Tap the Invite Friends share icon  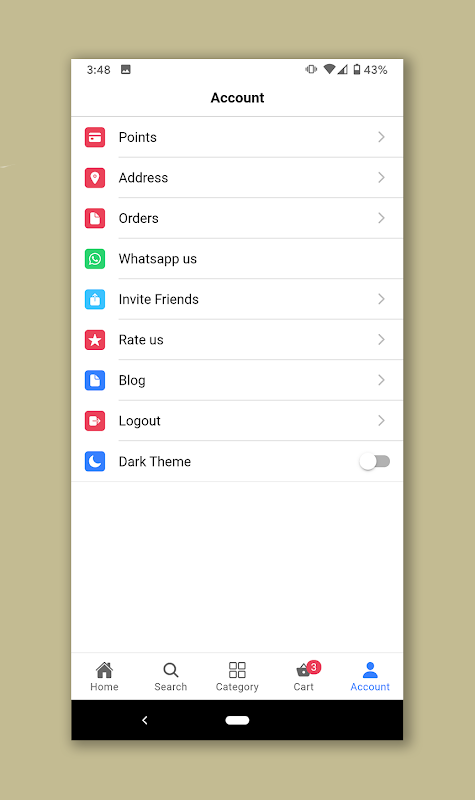pyautogui.click(x=95, y=299)
